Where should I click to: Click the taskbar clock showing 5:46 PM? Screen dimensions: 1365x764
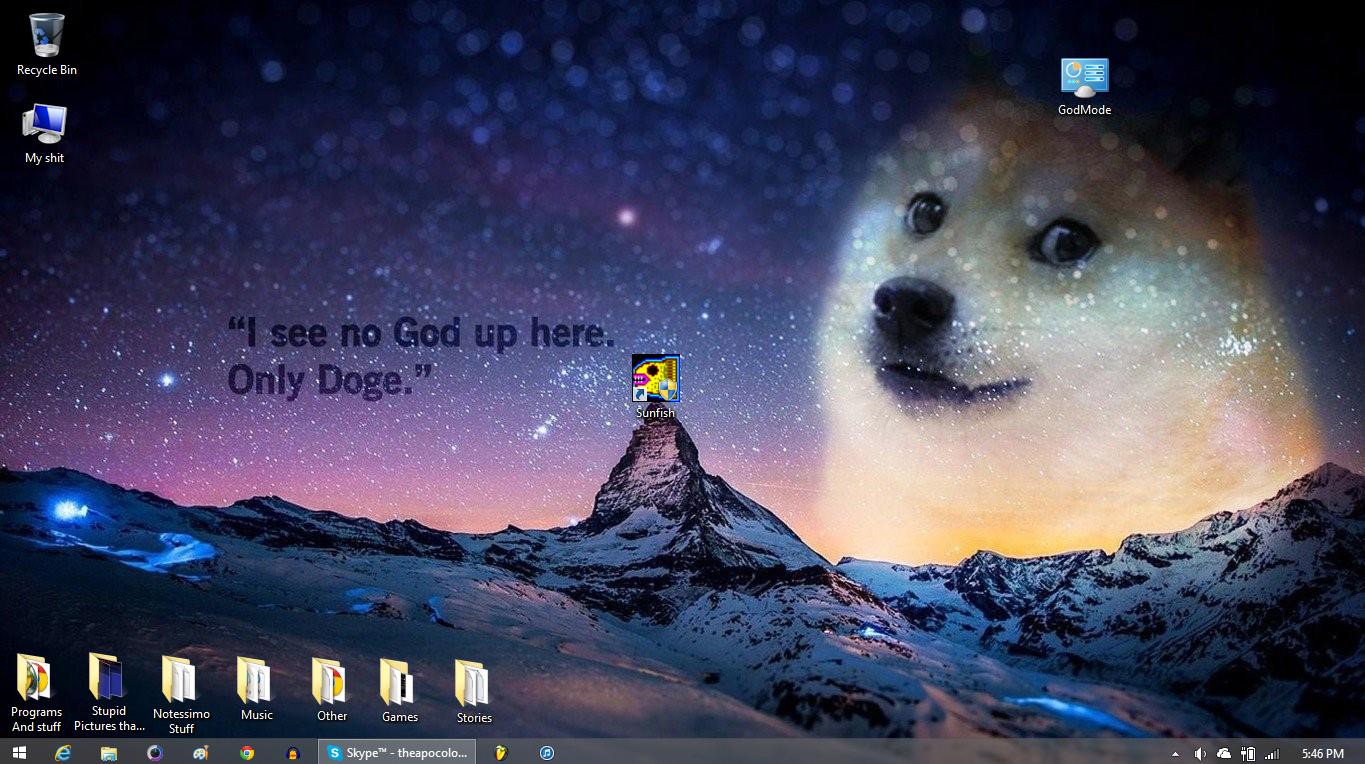(1322, 753)
